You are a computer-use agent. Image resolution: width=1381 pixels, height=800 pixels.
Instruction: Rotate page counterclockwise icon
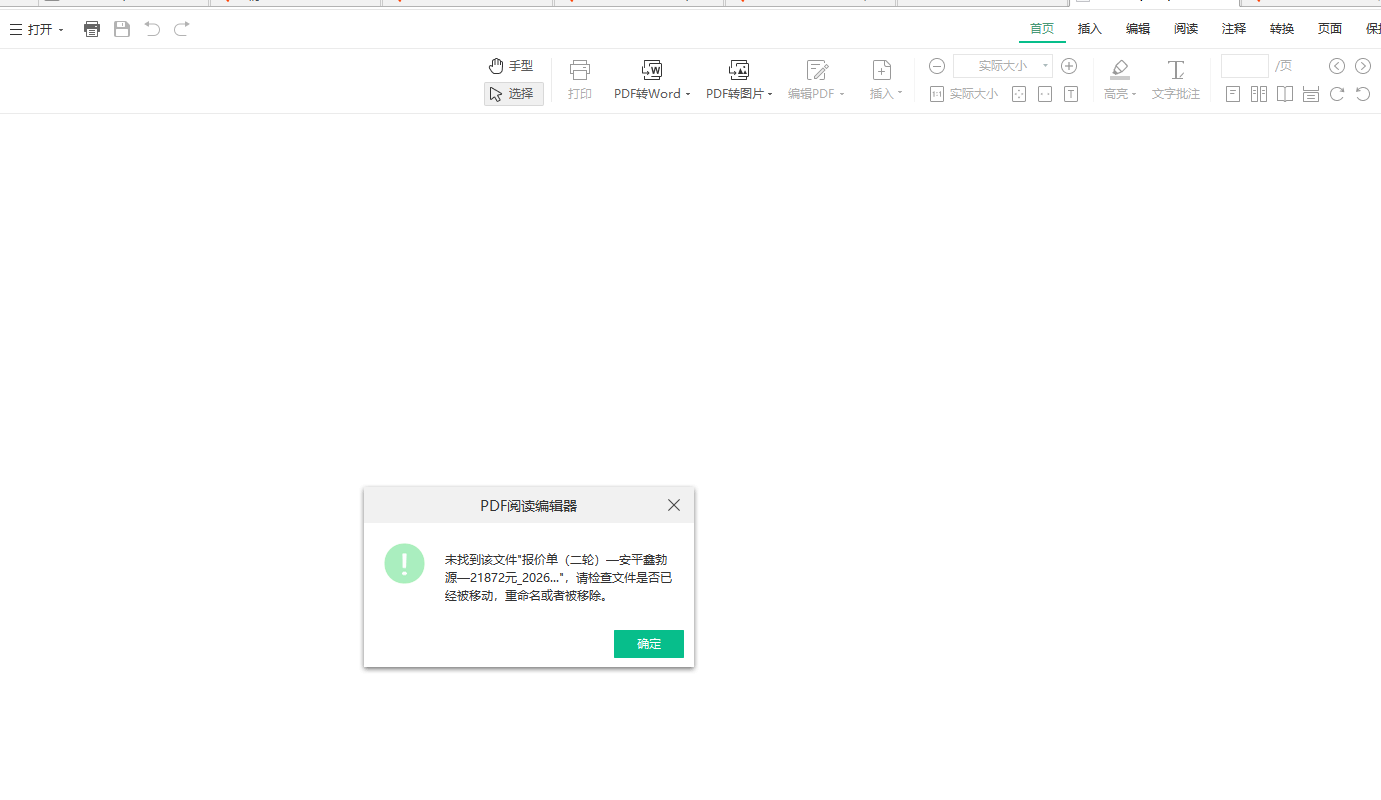coord(1363,94)
